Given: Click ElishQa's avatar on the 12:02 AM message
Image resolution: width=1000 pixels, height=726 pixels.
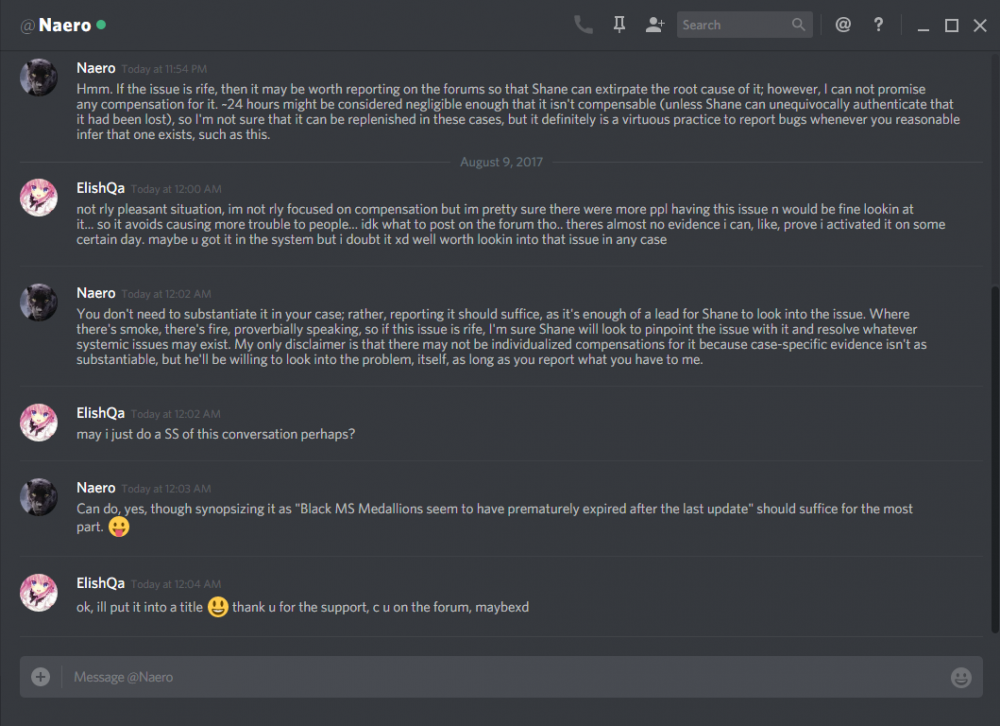Looking at the screenshot, I should point(39,422).
